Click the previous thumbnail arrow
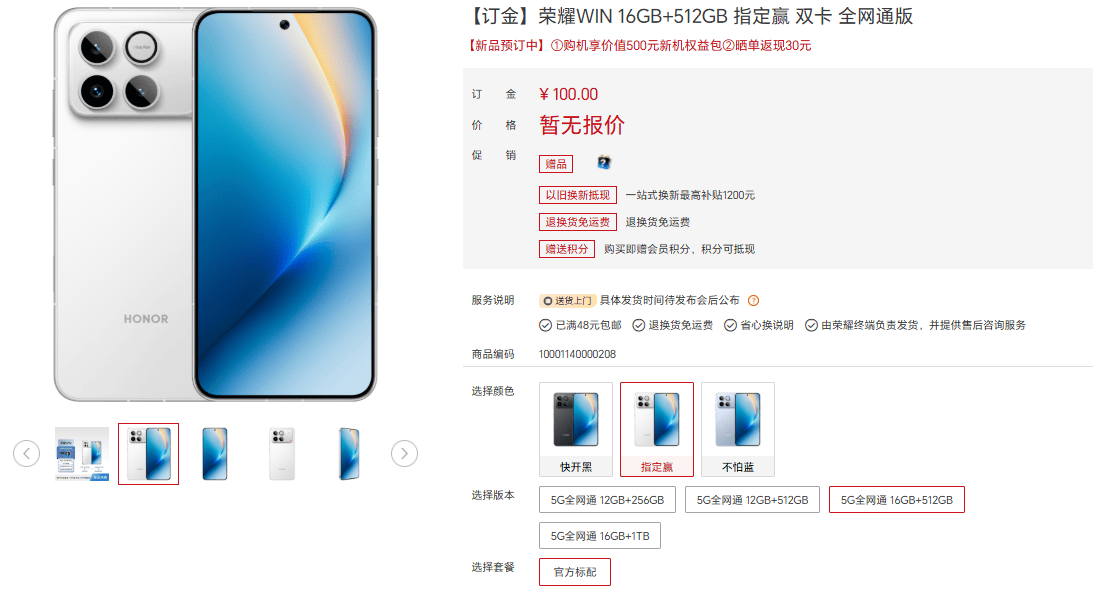 pos(26,454)
